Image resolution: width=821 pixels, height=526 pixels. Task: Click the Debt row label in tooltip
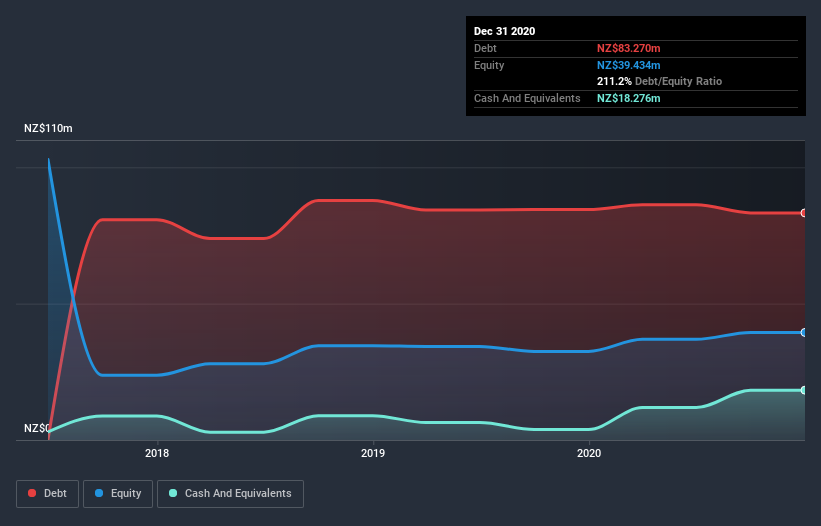pyautogui.click(x=485, y=48)
